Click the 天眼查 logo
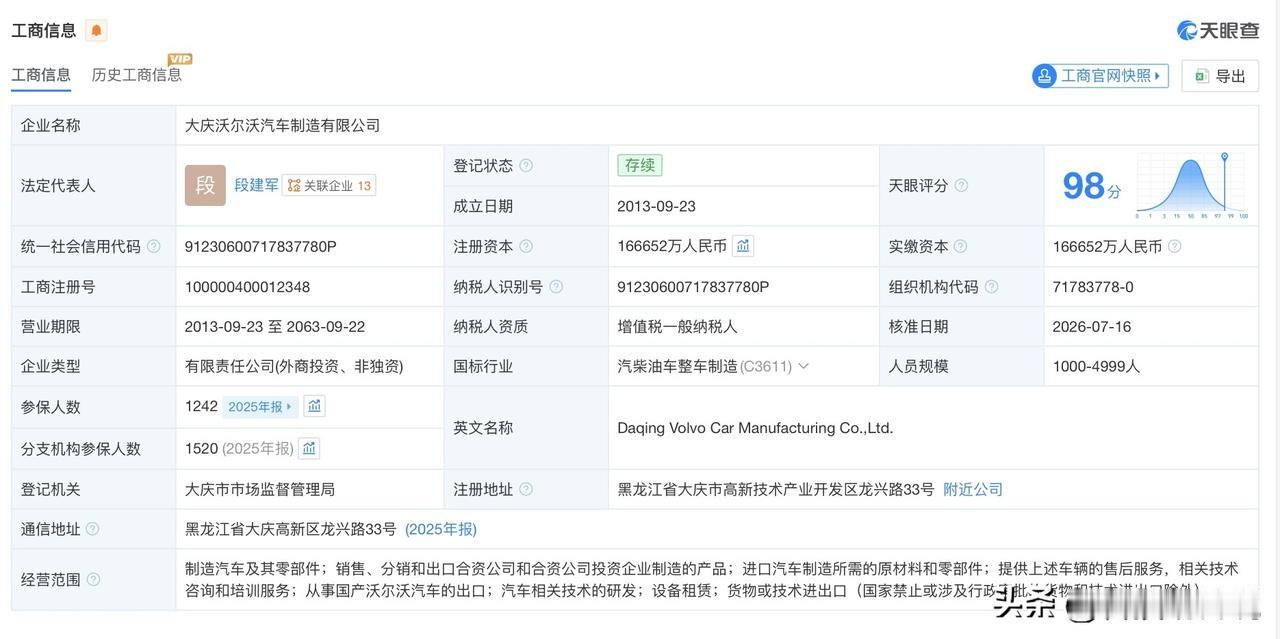The height and width of the screenshot is (639, 1280). tap(1217, 30)
